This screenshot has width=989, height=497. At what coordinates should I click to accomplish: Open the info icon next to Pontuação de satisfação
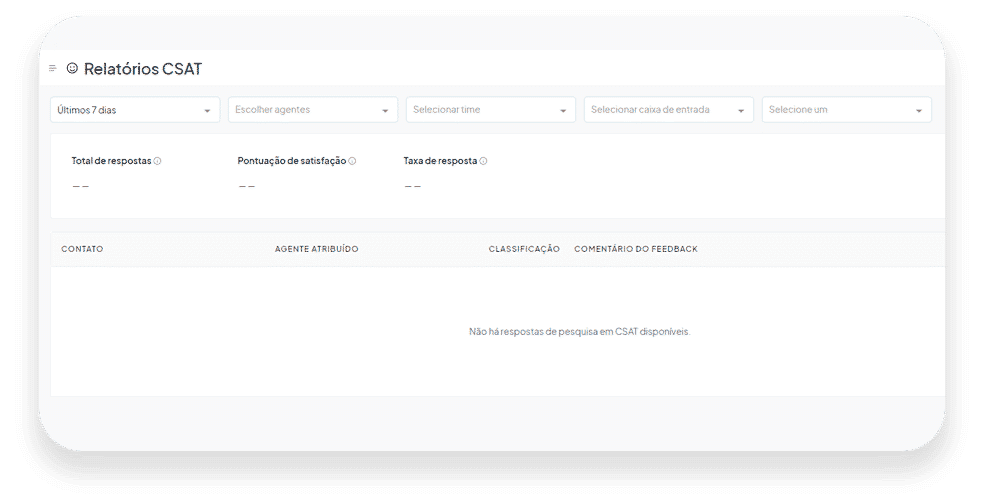pyautogui.click(x=352, y=161)
